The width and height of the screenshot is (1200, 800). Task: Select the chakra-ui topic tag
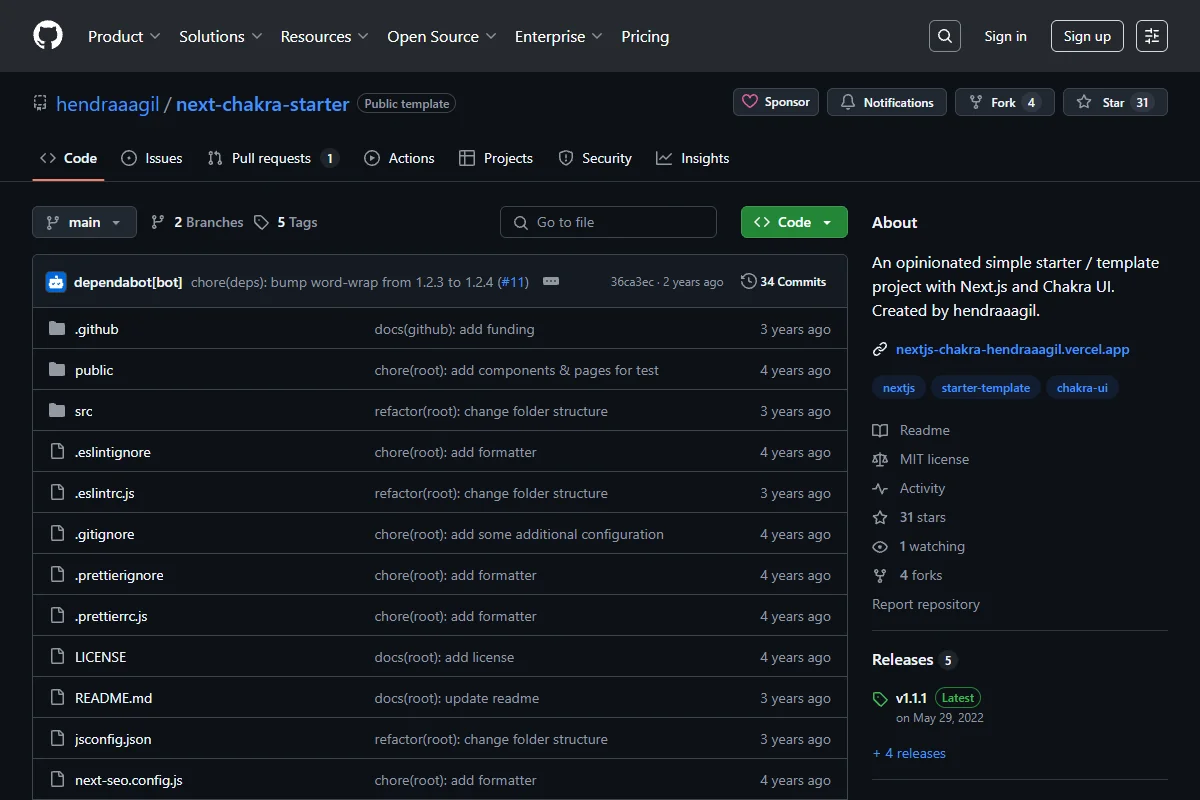pos(1082,388)
